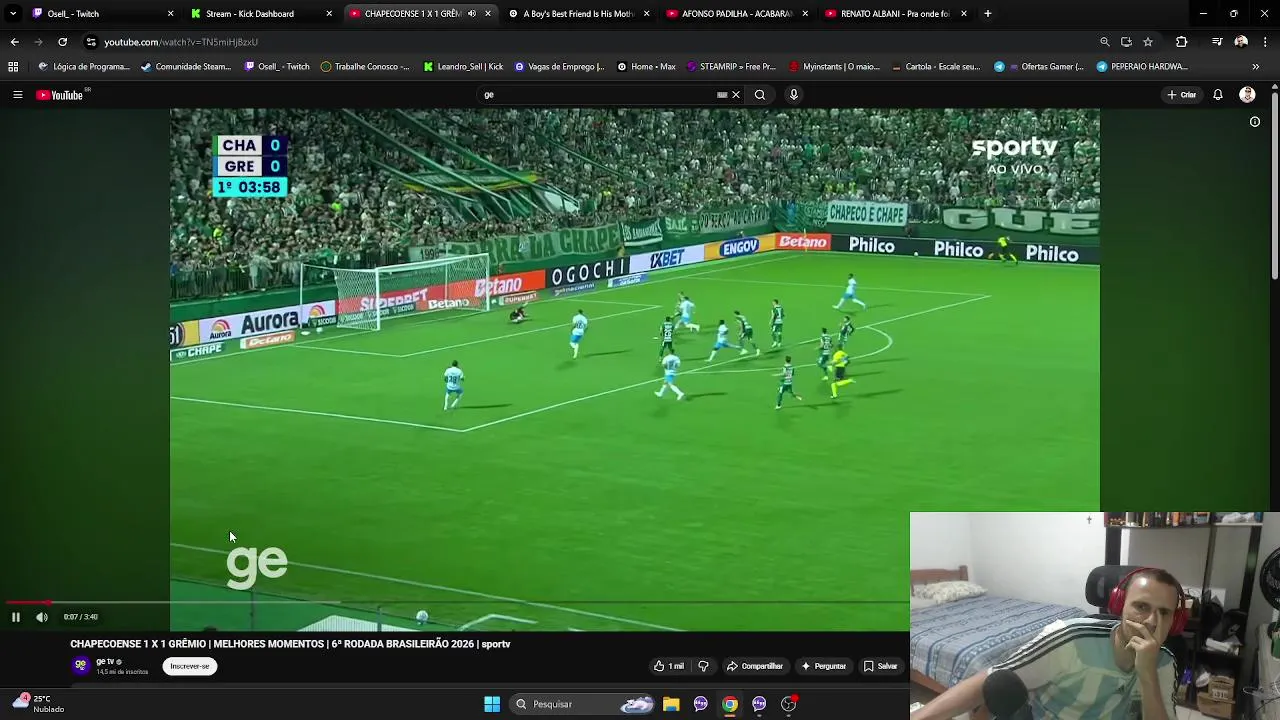
Task: Click the video title text
Action: (290, 644)
